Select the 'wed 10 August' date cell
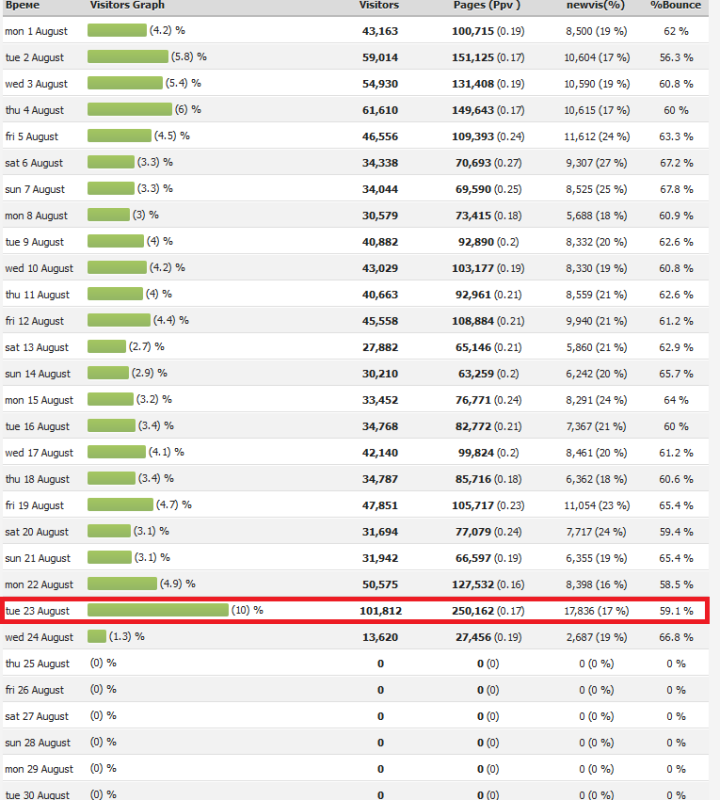This screenshot has width=720, height=800. (39, 268)
